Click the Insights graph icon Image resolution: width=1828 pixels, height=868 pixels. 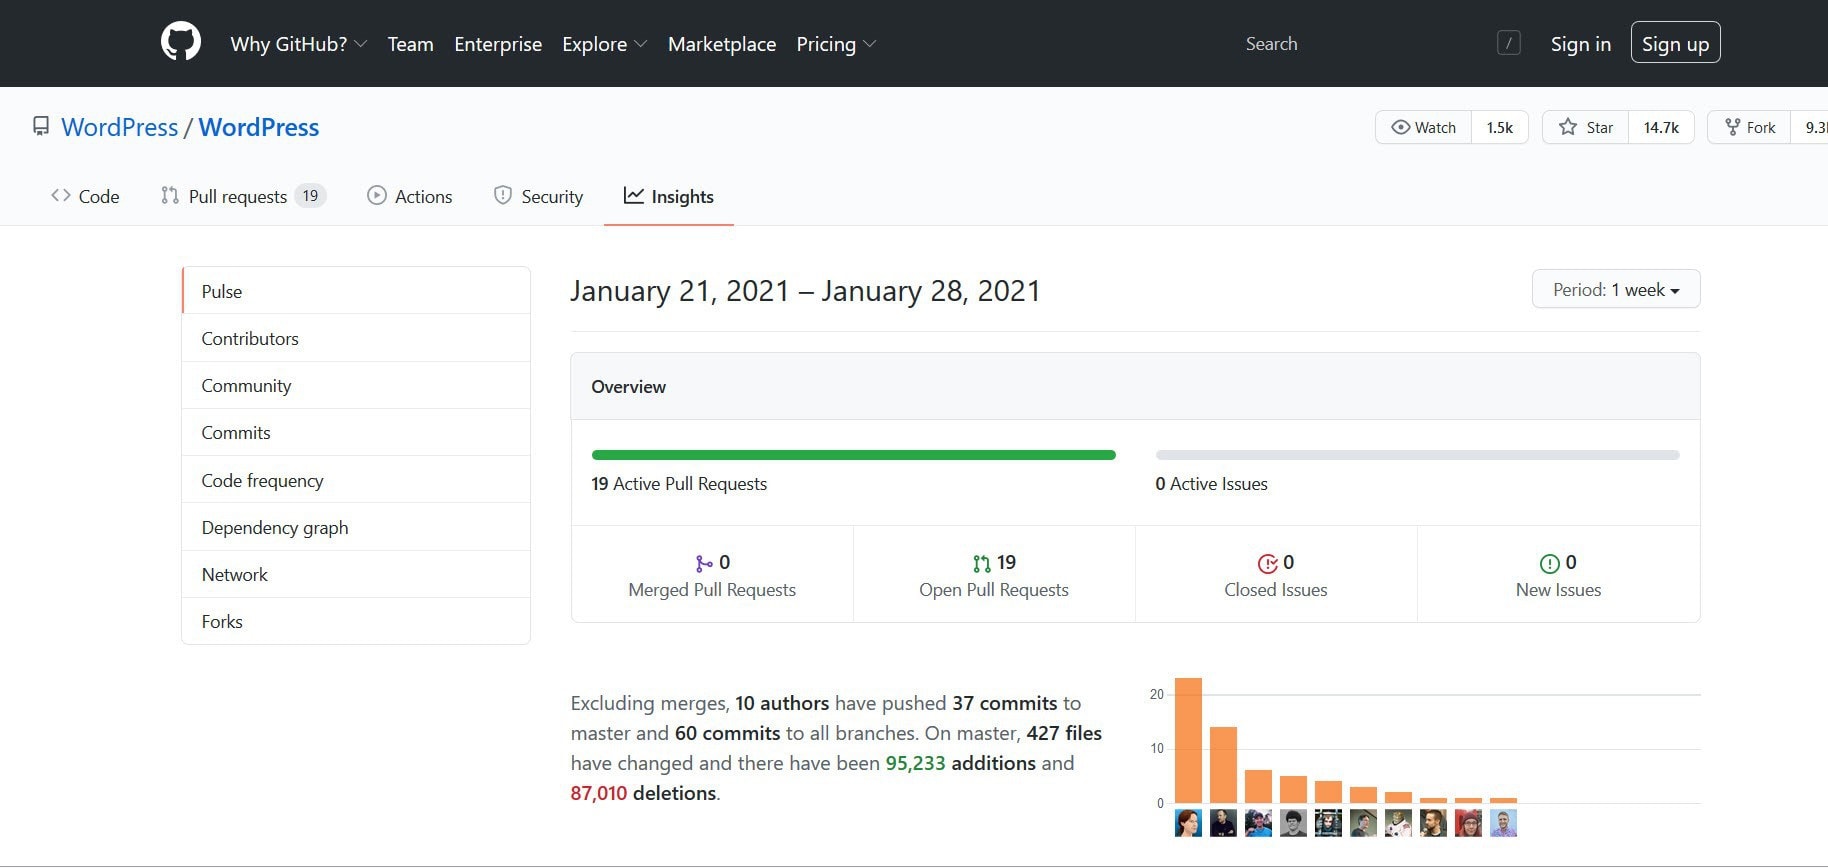pyautogui.click(x=634, y=196)
